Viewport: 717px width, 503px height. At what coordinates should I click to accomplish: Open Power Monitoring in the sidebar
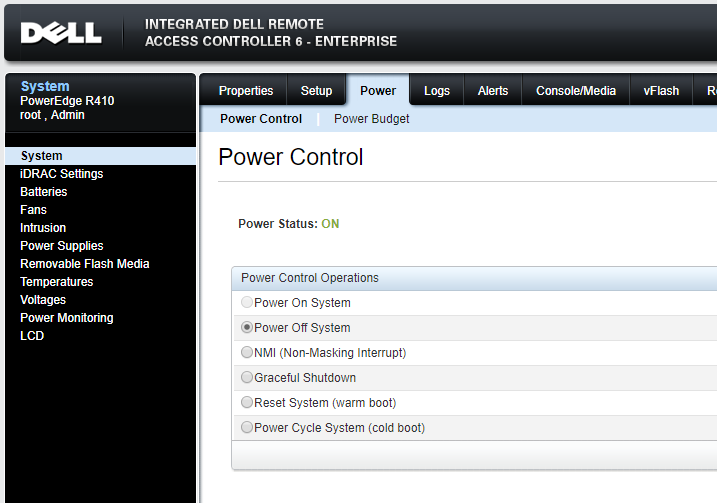(x=67, y=318)
